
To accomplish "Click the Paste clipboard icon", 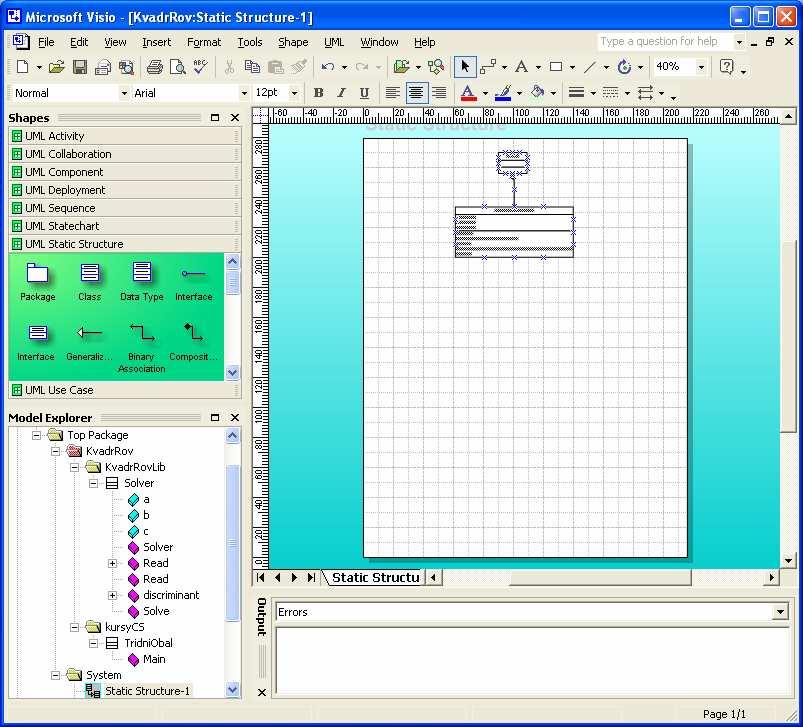I will click(276, 67).
